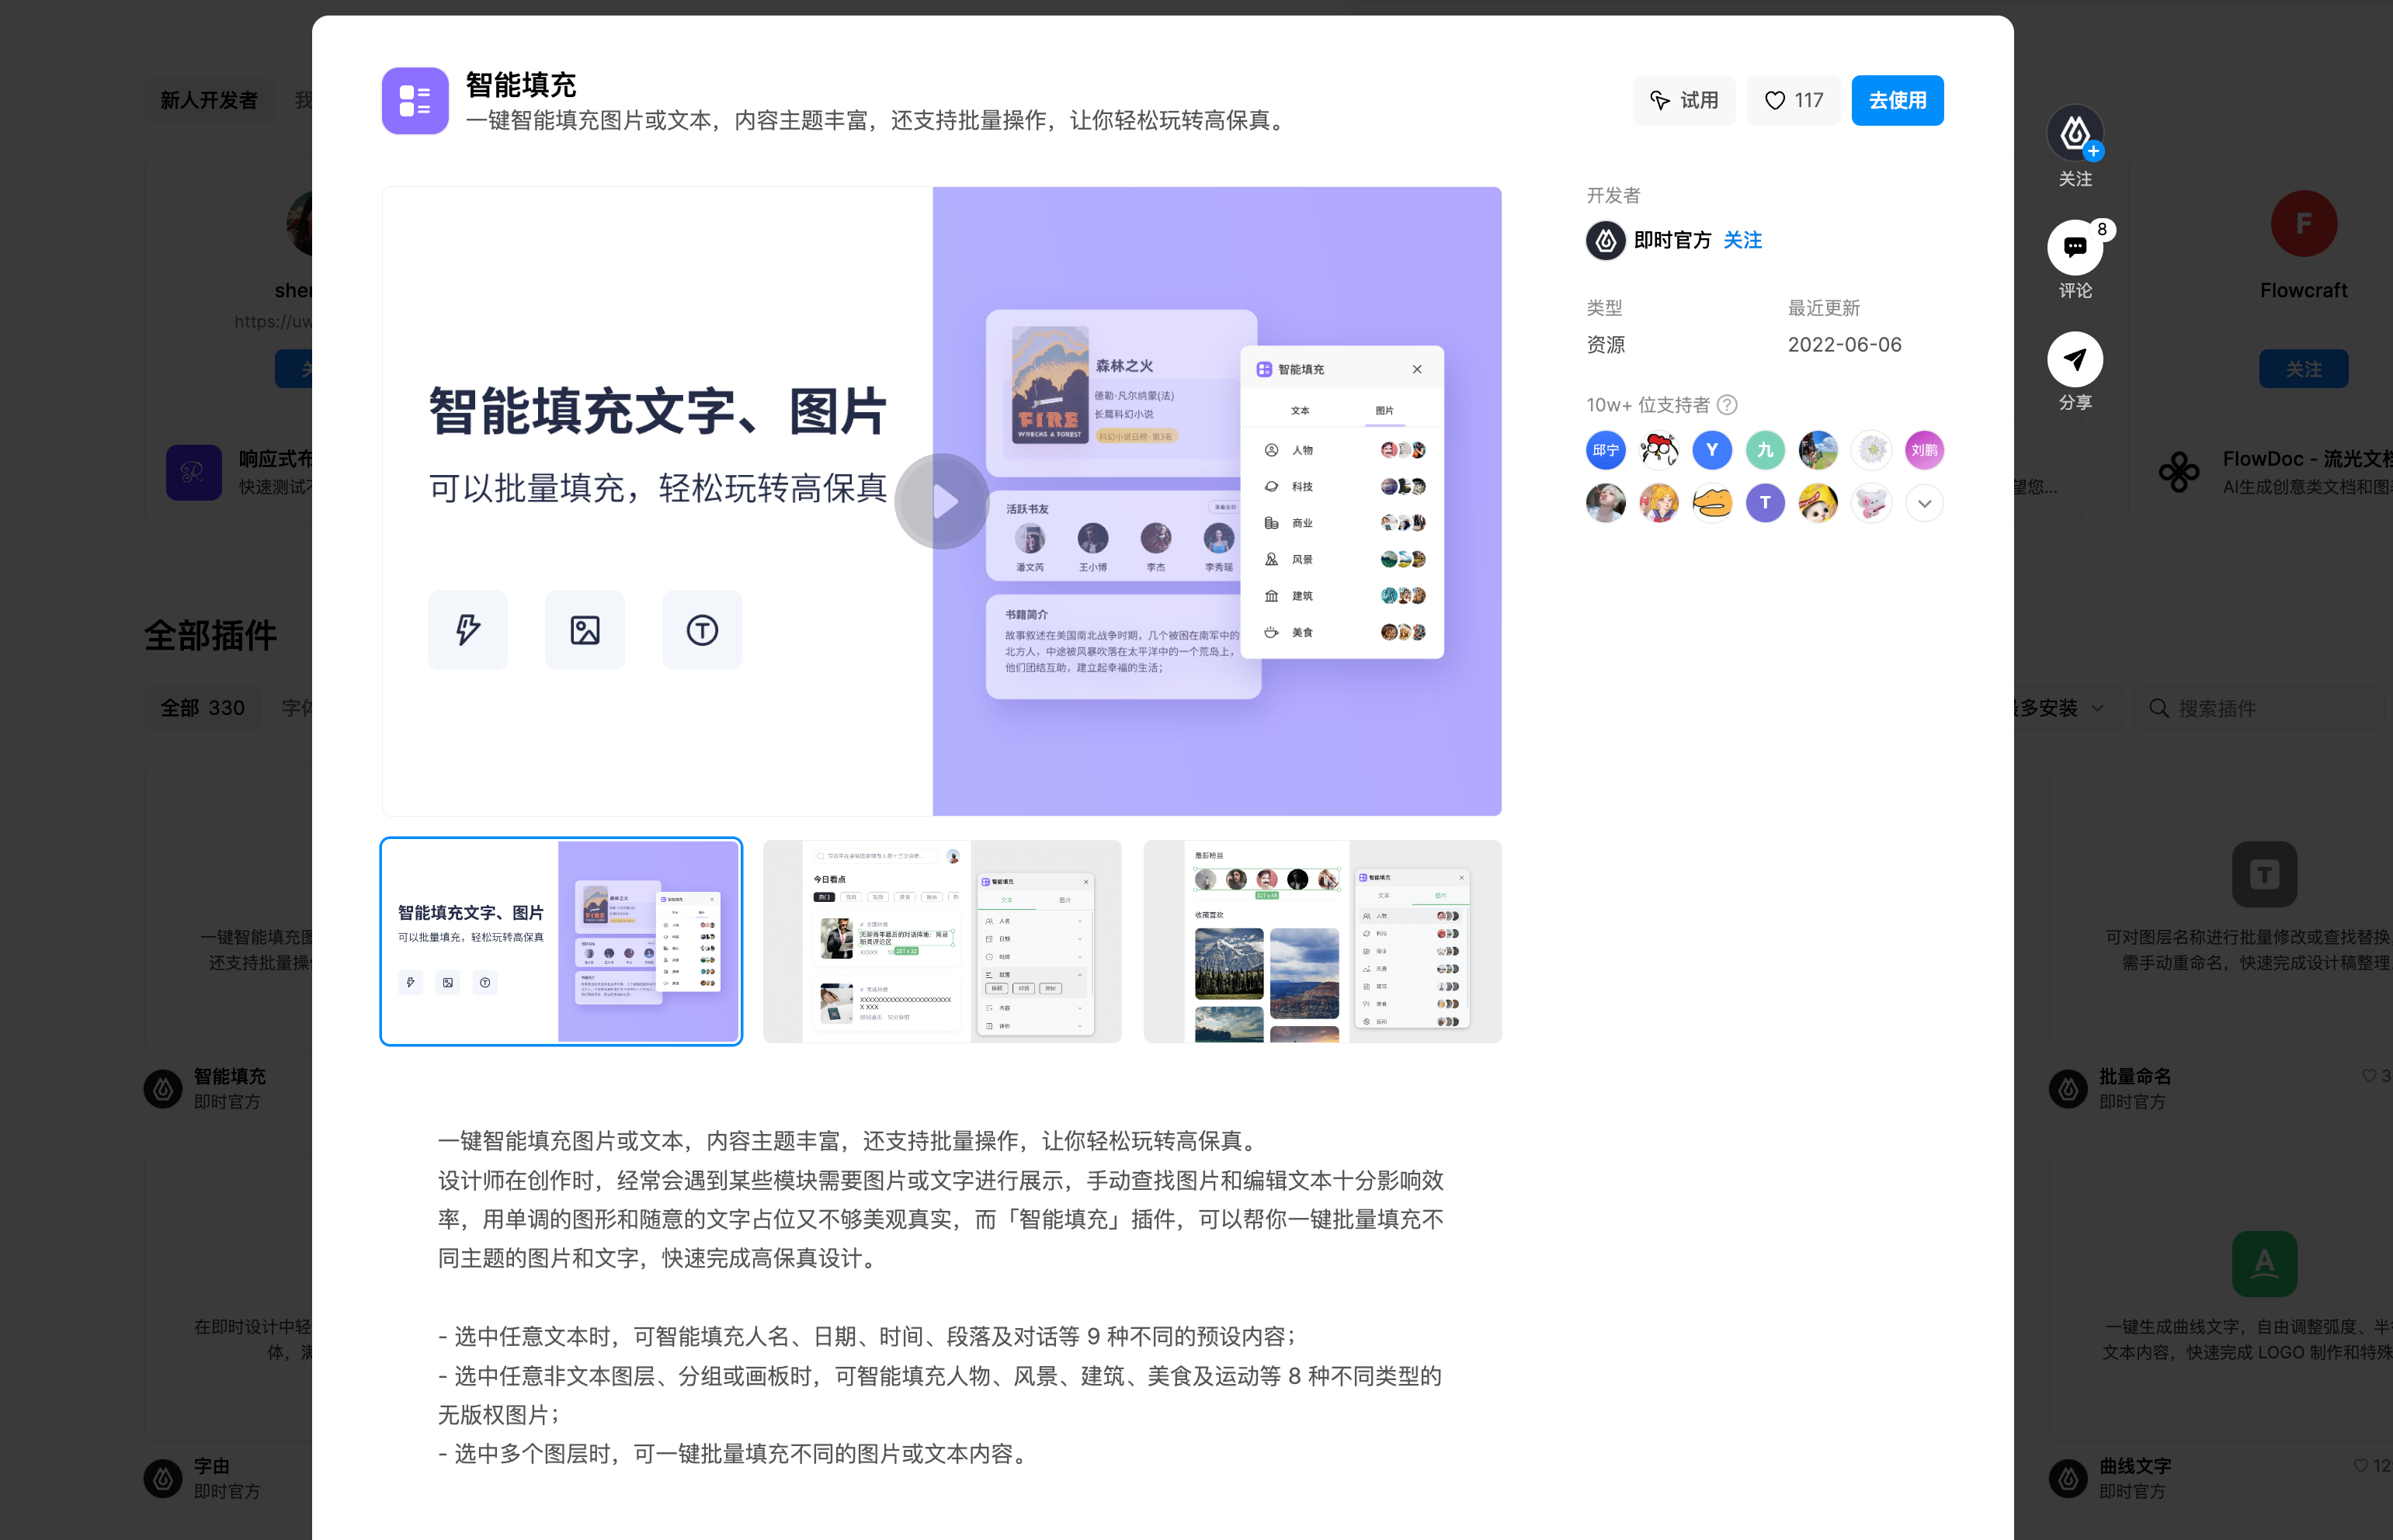This screenshot has width=2393, height=1540.
Task: Click the 资源 type value text
Action: tap(1605, 345)
